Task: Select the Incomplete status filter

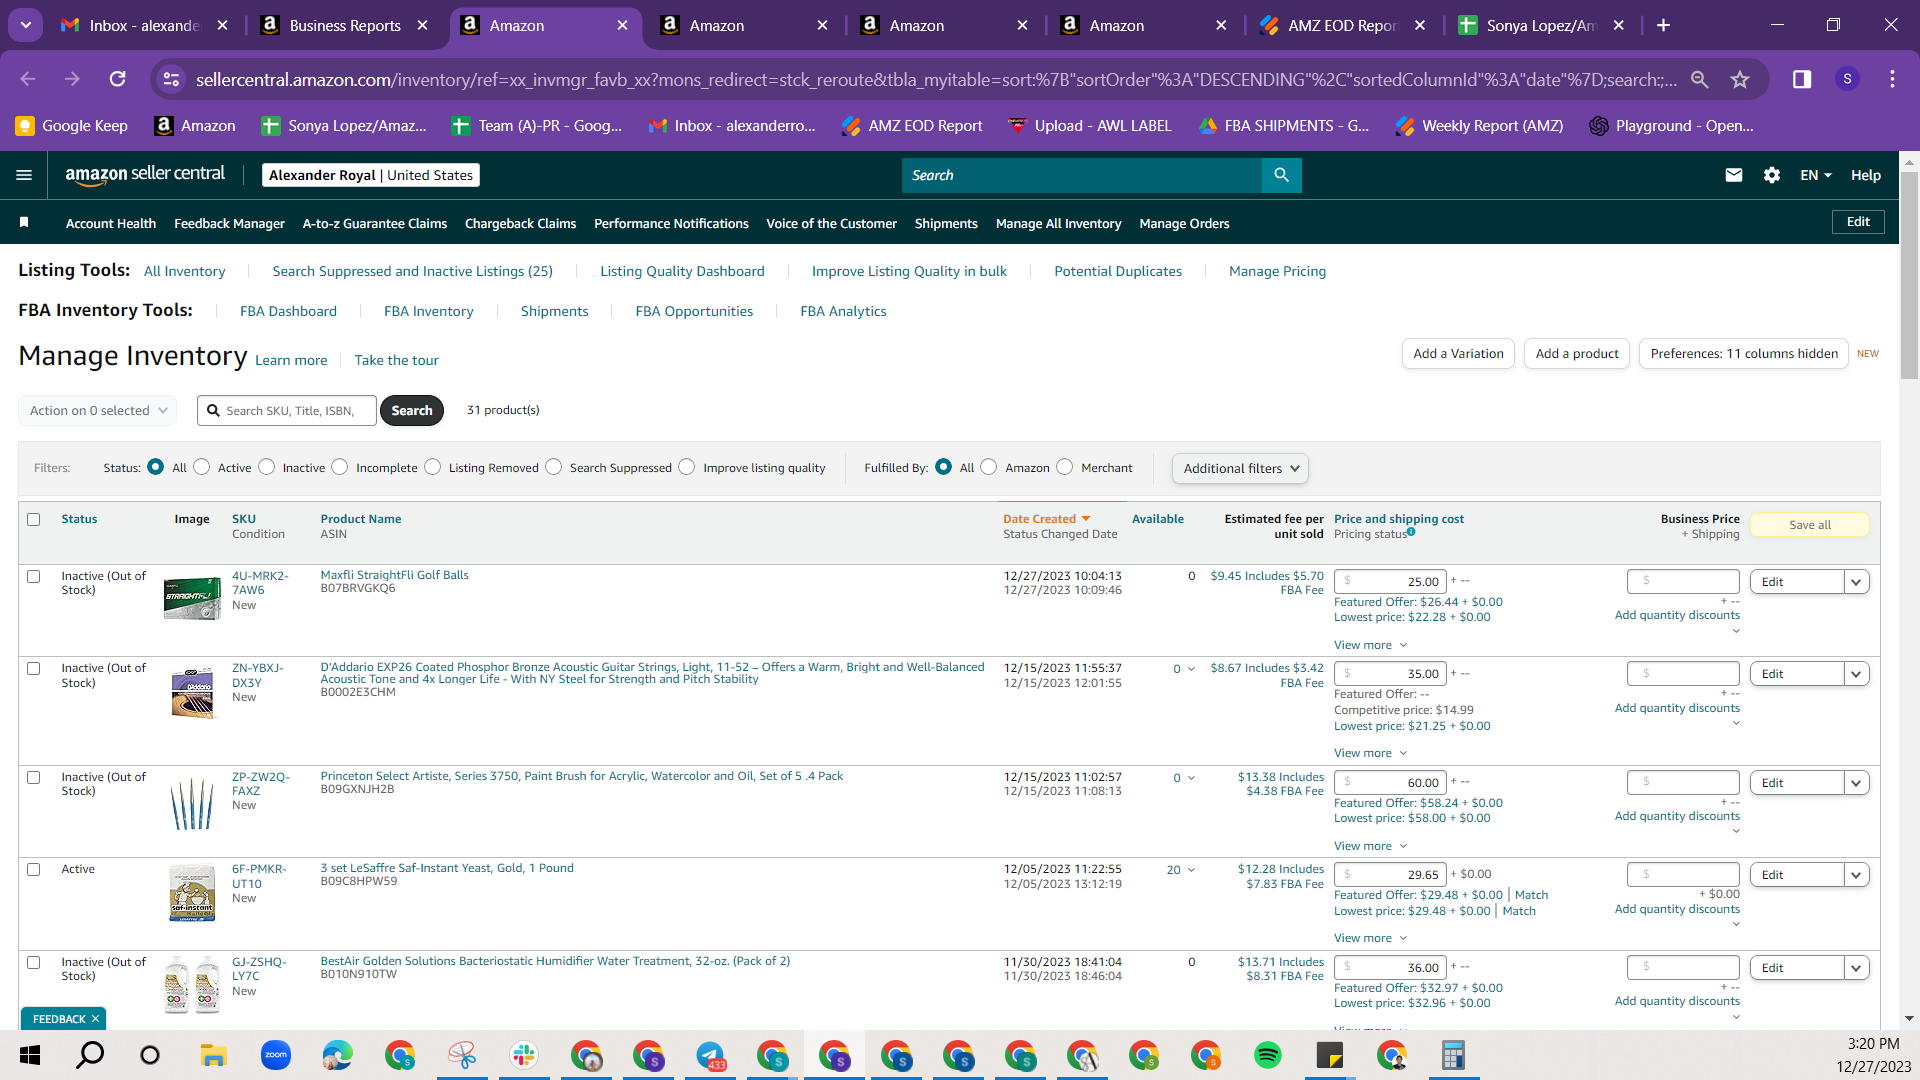Action: point(340,467)
